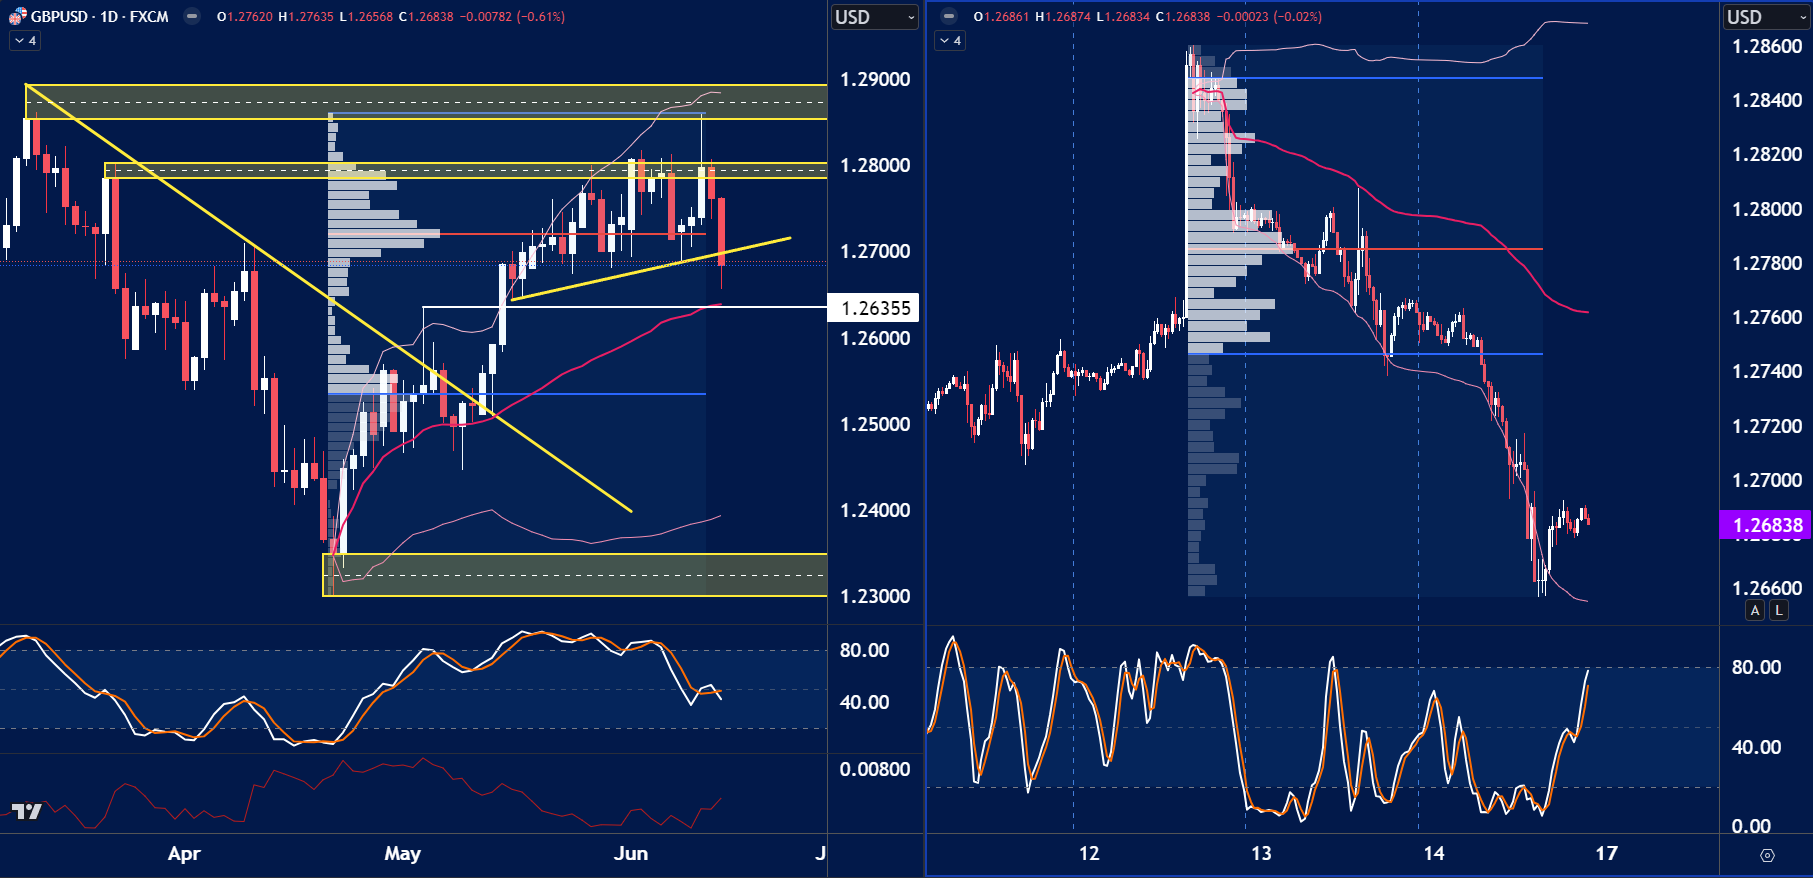1813x878 pixels.
Task: Click date 14 on the right time axis
Action: coord(1434,854)
